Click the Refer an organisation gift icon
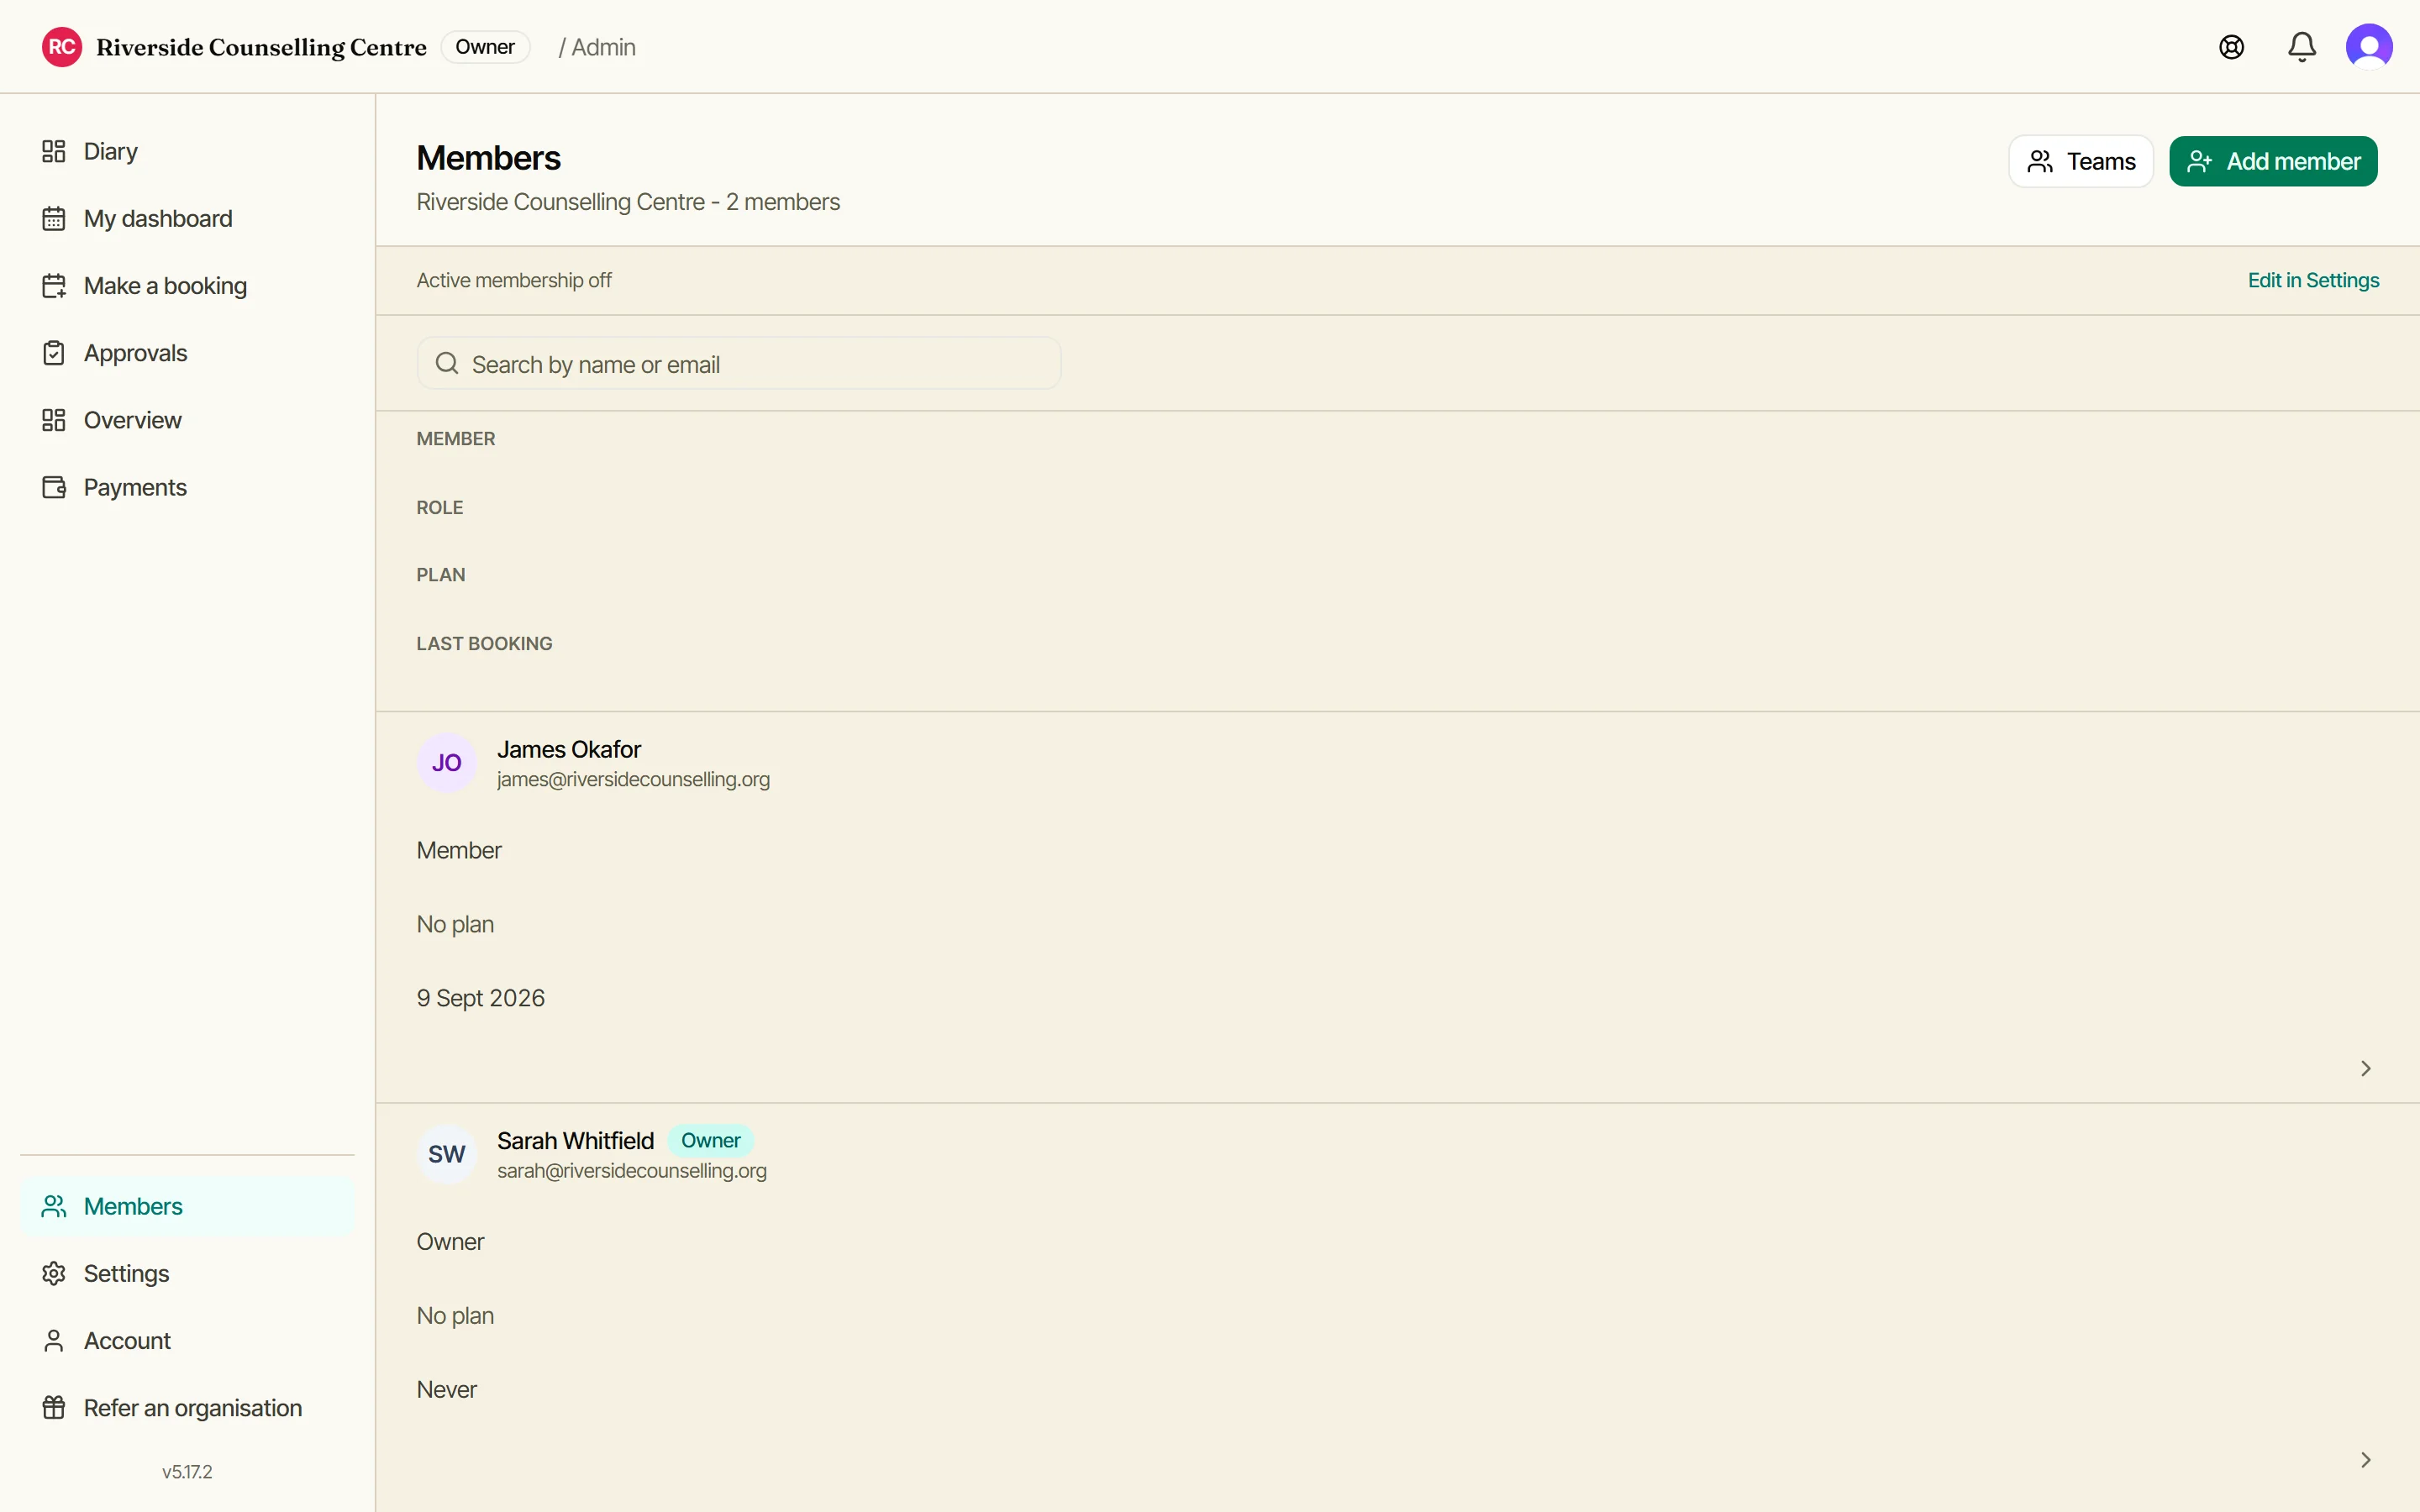Screen dimensions: 2420x1512 click(x=54, y=1407)
